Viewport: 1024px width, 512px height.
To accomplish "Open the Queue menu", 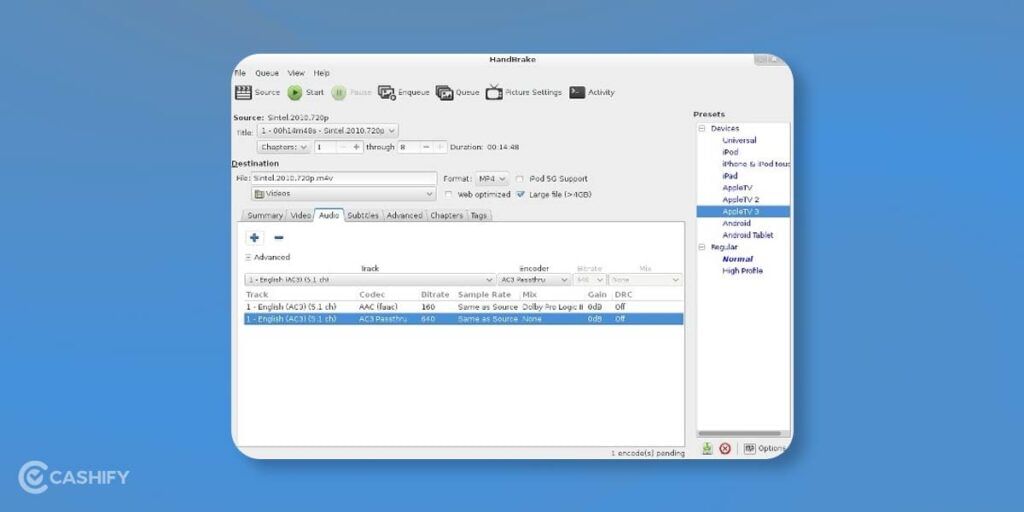I will 266,73.
